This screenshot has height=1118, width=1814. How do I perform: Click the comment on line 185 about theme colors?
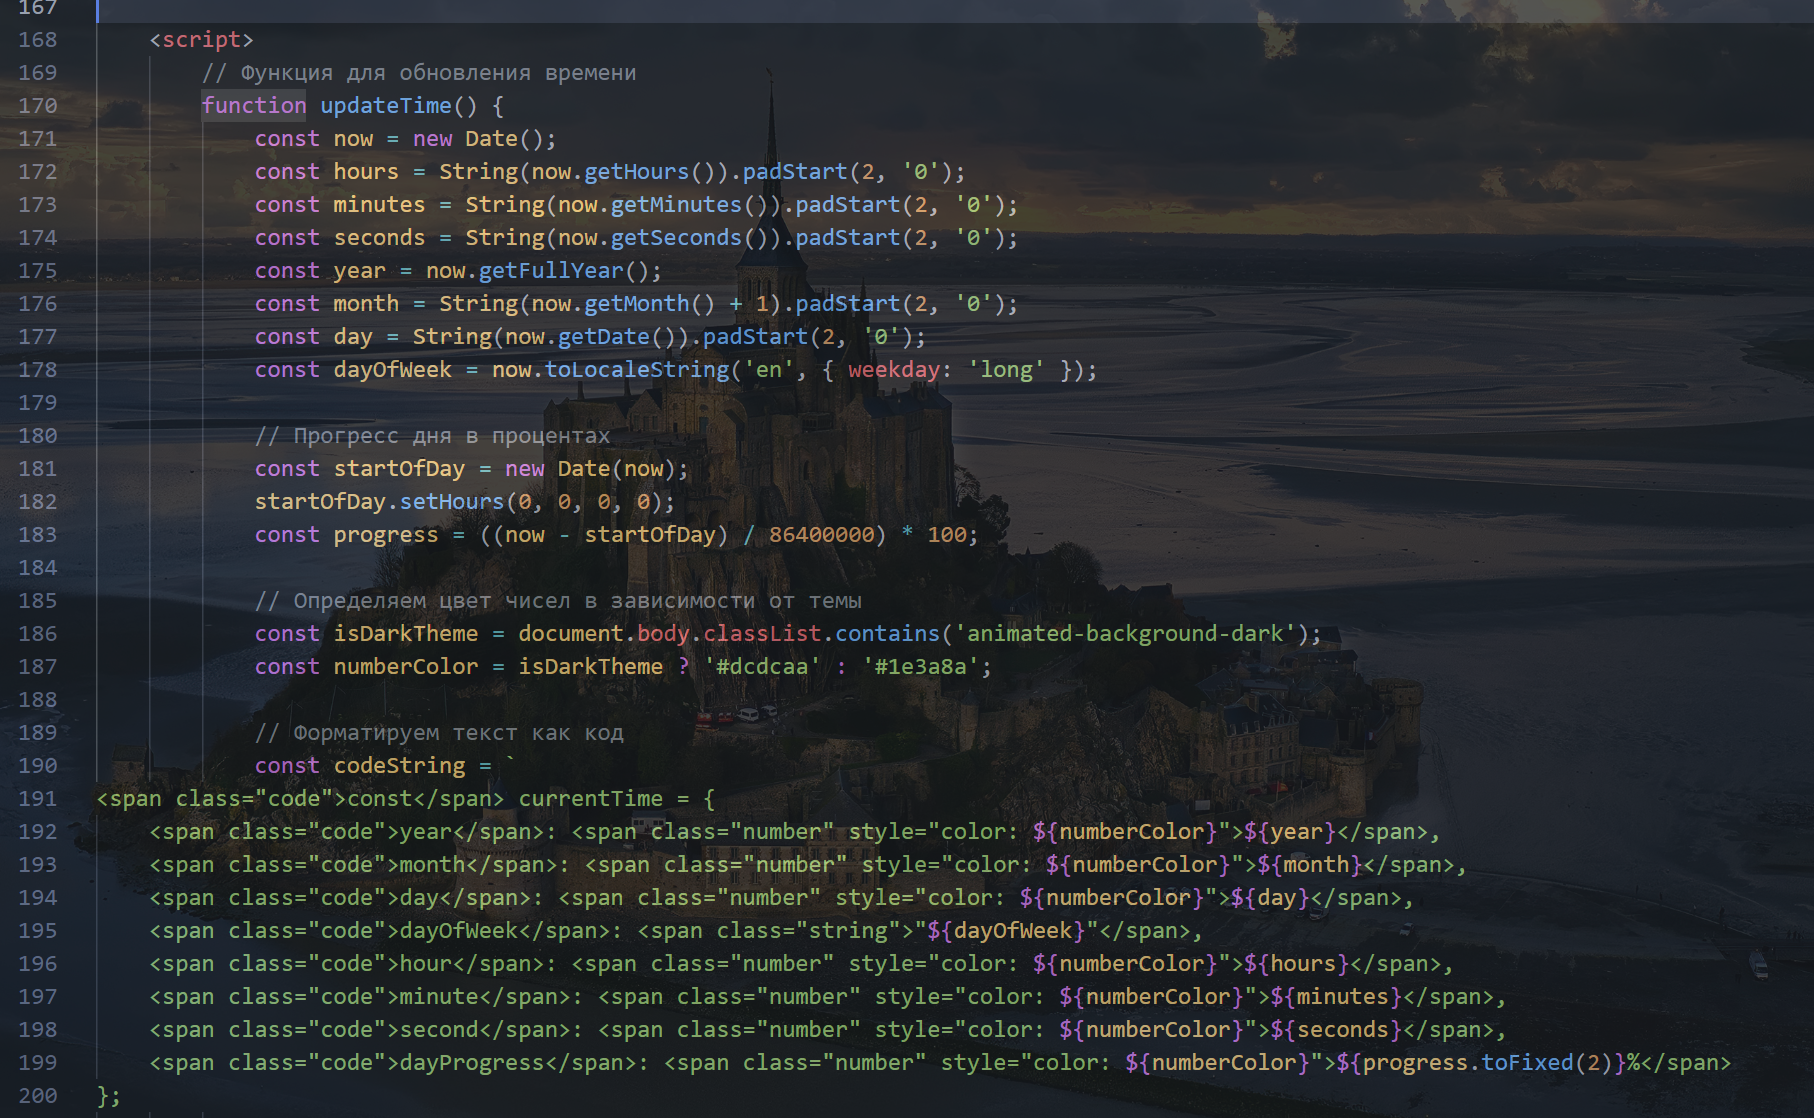point(558,601)
